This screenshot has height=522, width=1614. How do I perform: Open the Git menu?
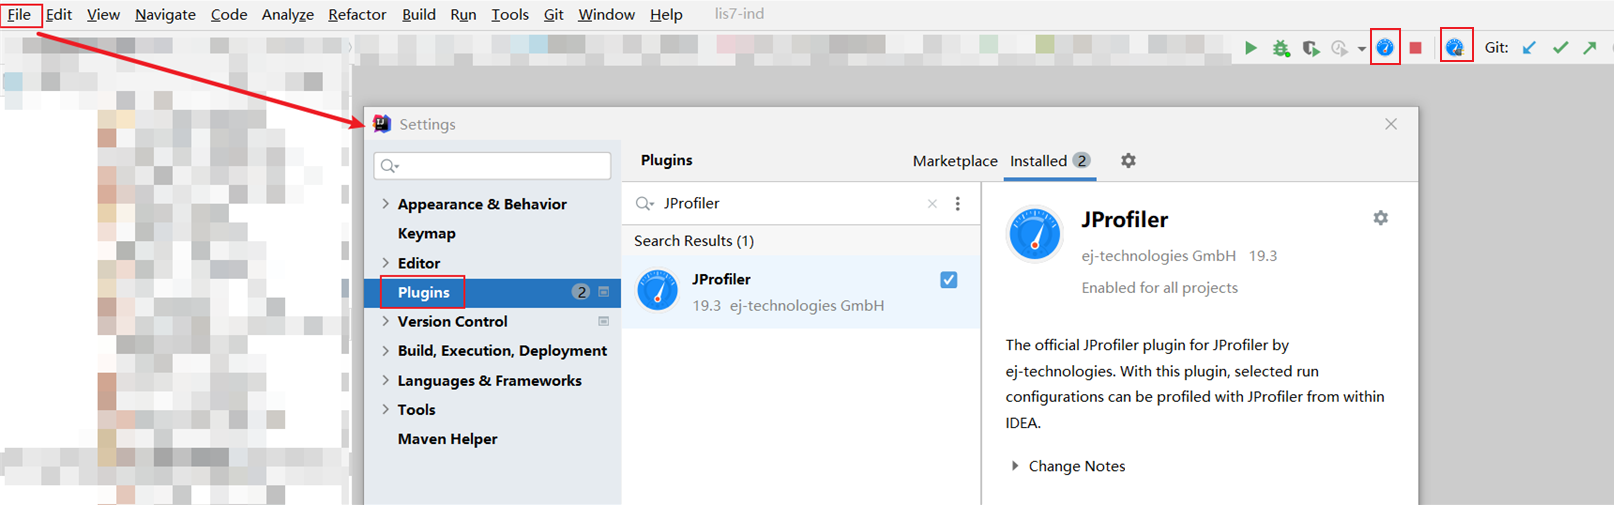tap(554, 14)
